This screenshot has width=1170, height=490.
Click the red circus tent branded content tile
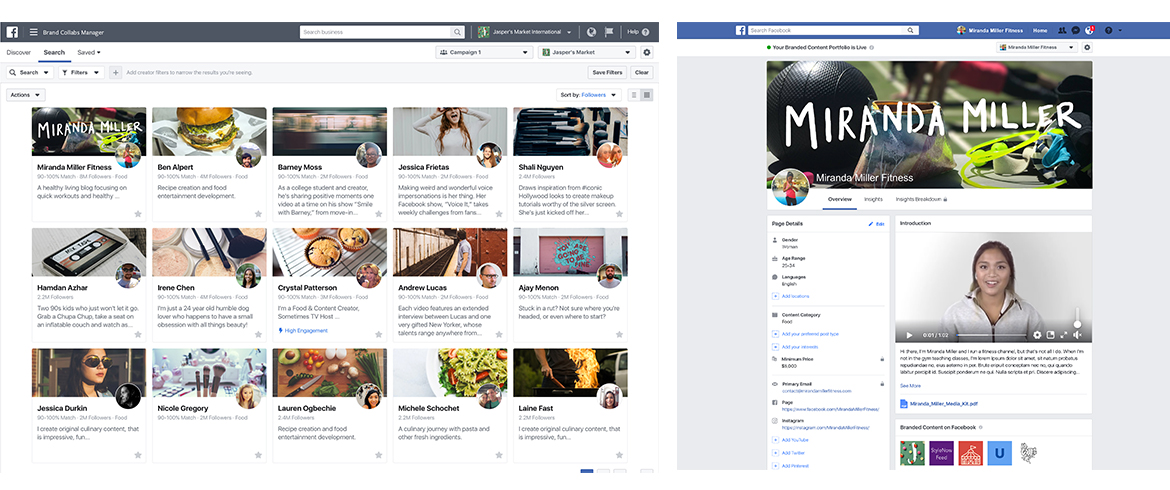pyautogui.click(x=970, y=453)
